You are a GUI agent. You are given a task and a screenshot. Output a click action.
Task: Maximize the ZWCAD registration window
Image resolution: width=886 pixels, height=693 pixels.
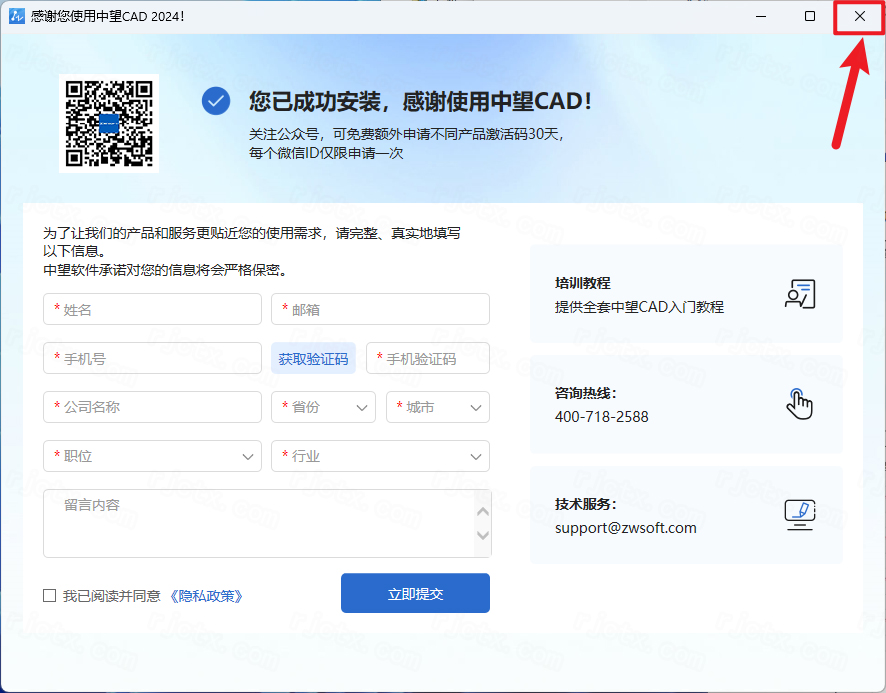click(x=810, y=17)
